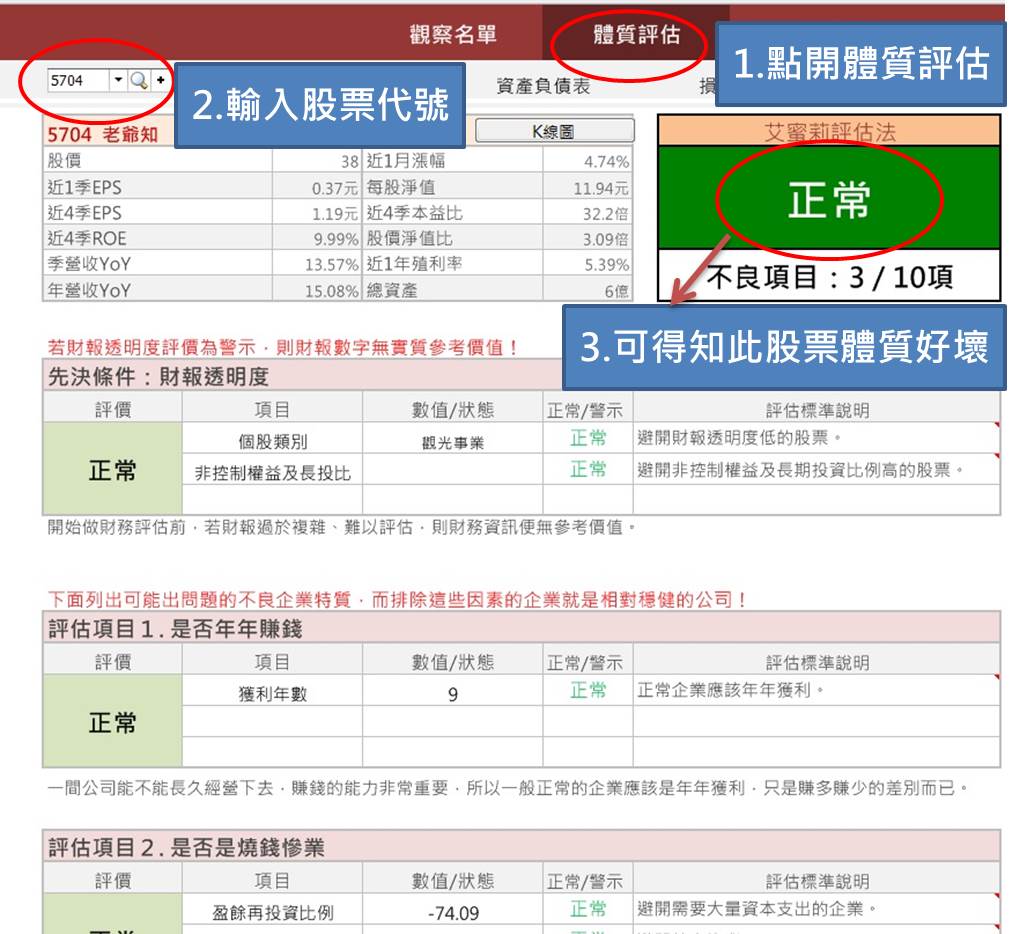Viewport: 1014px width, 934px height.
Task: Select the 資產負債表 sub-tab
Action: 543,86
